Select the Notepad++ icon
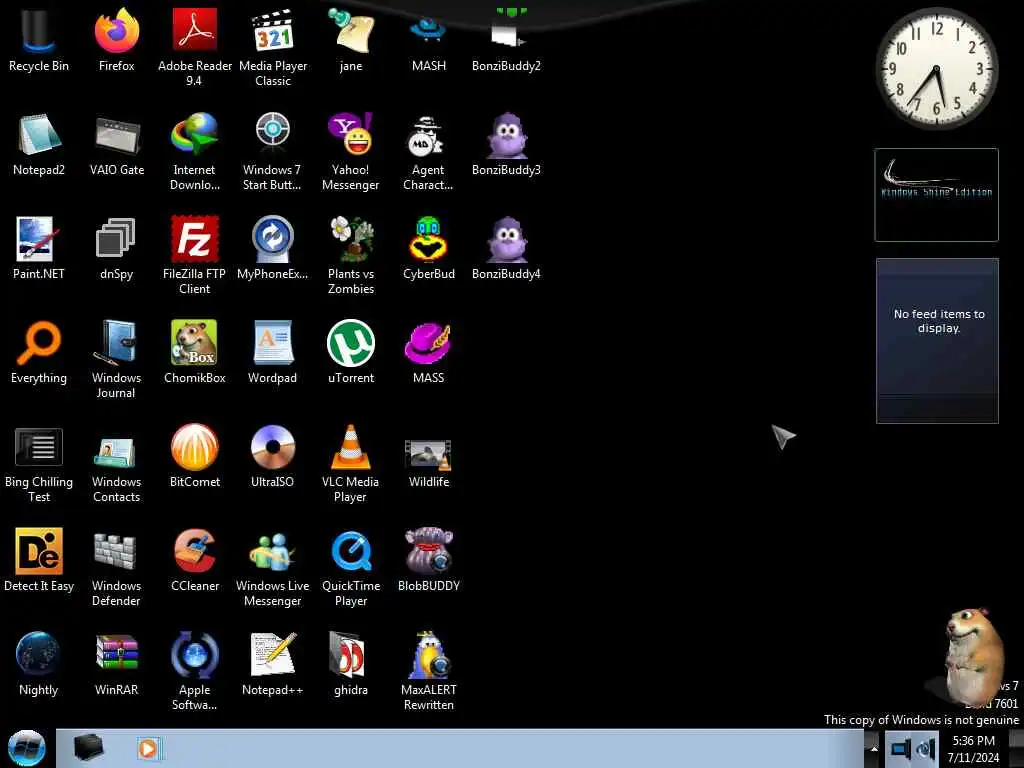Viewport: 1024px width, 768px height. pos(272,664)
